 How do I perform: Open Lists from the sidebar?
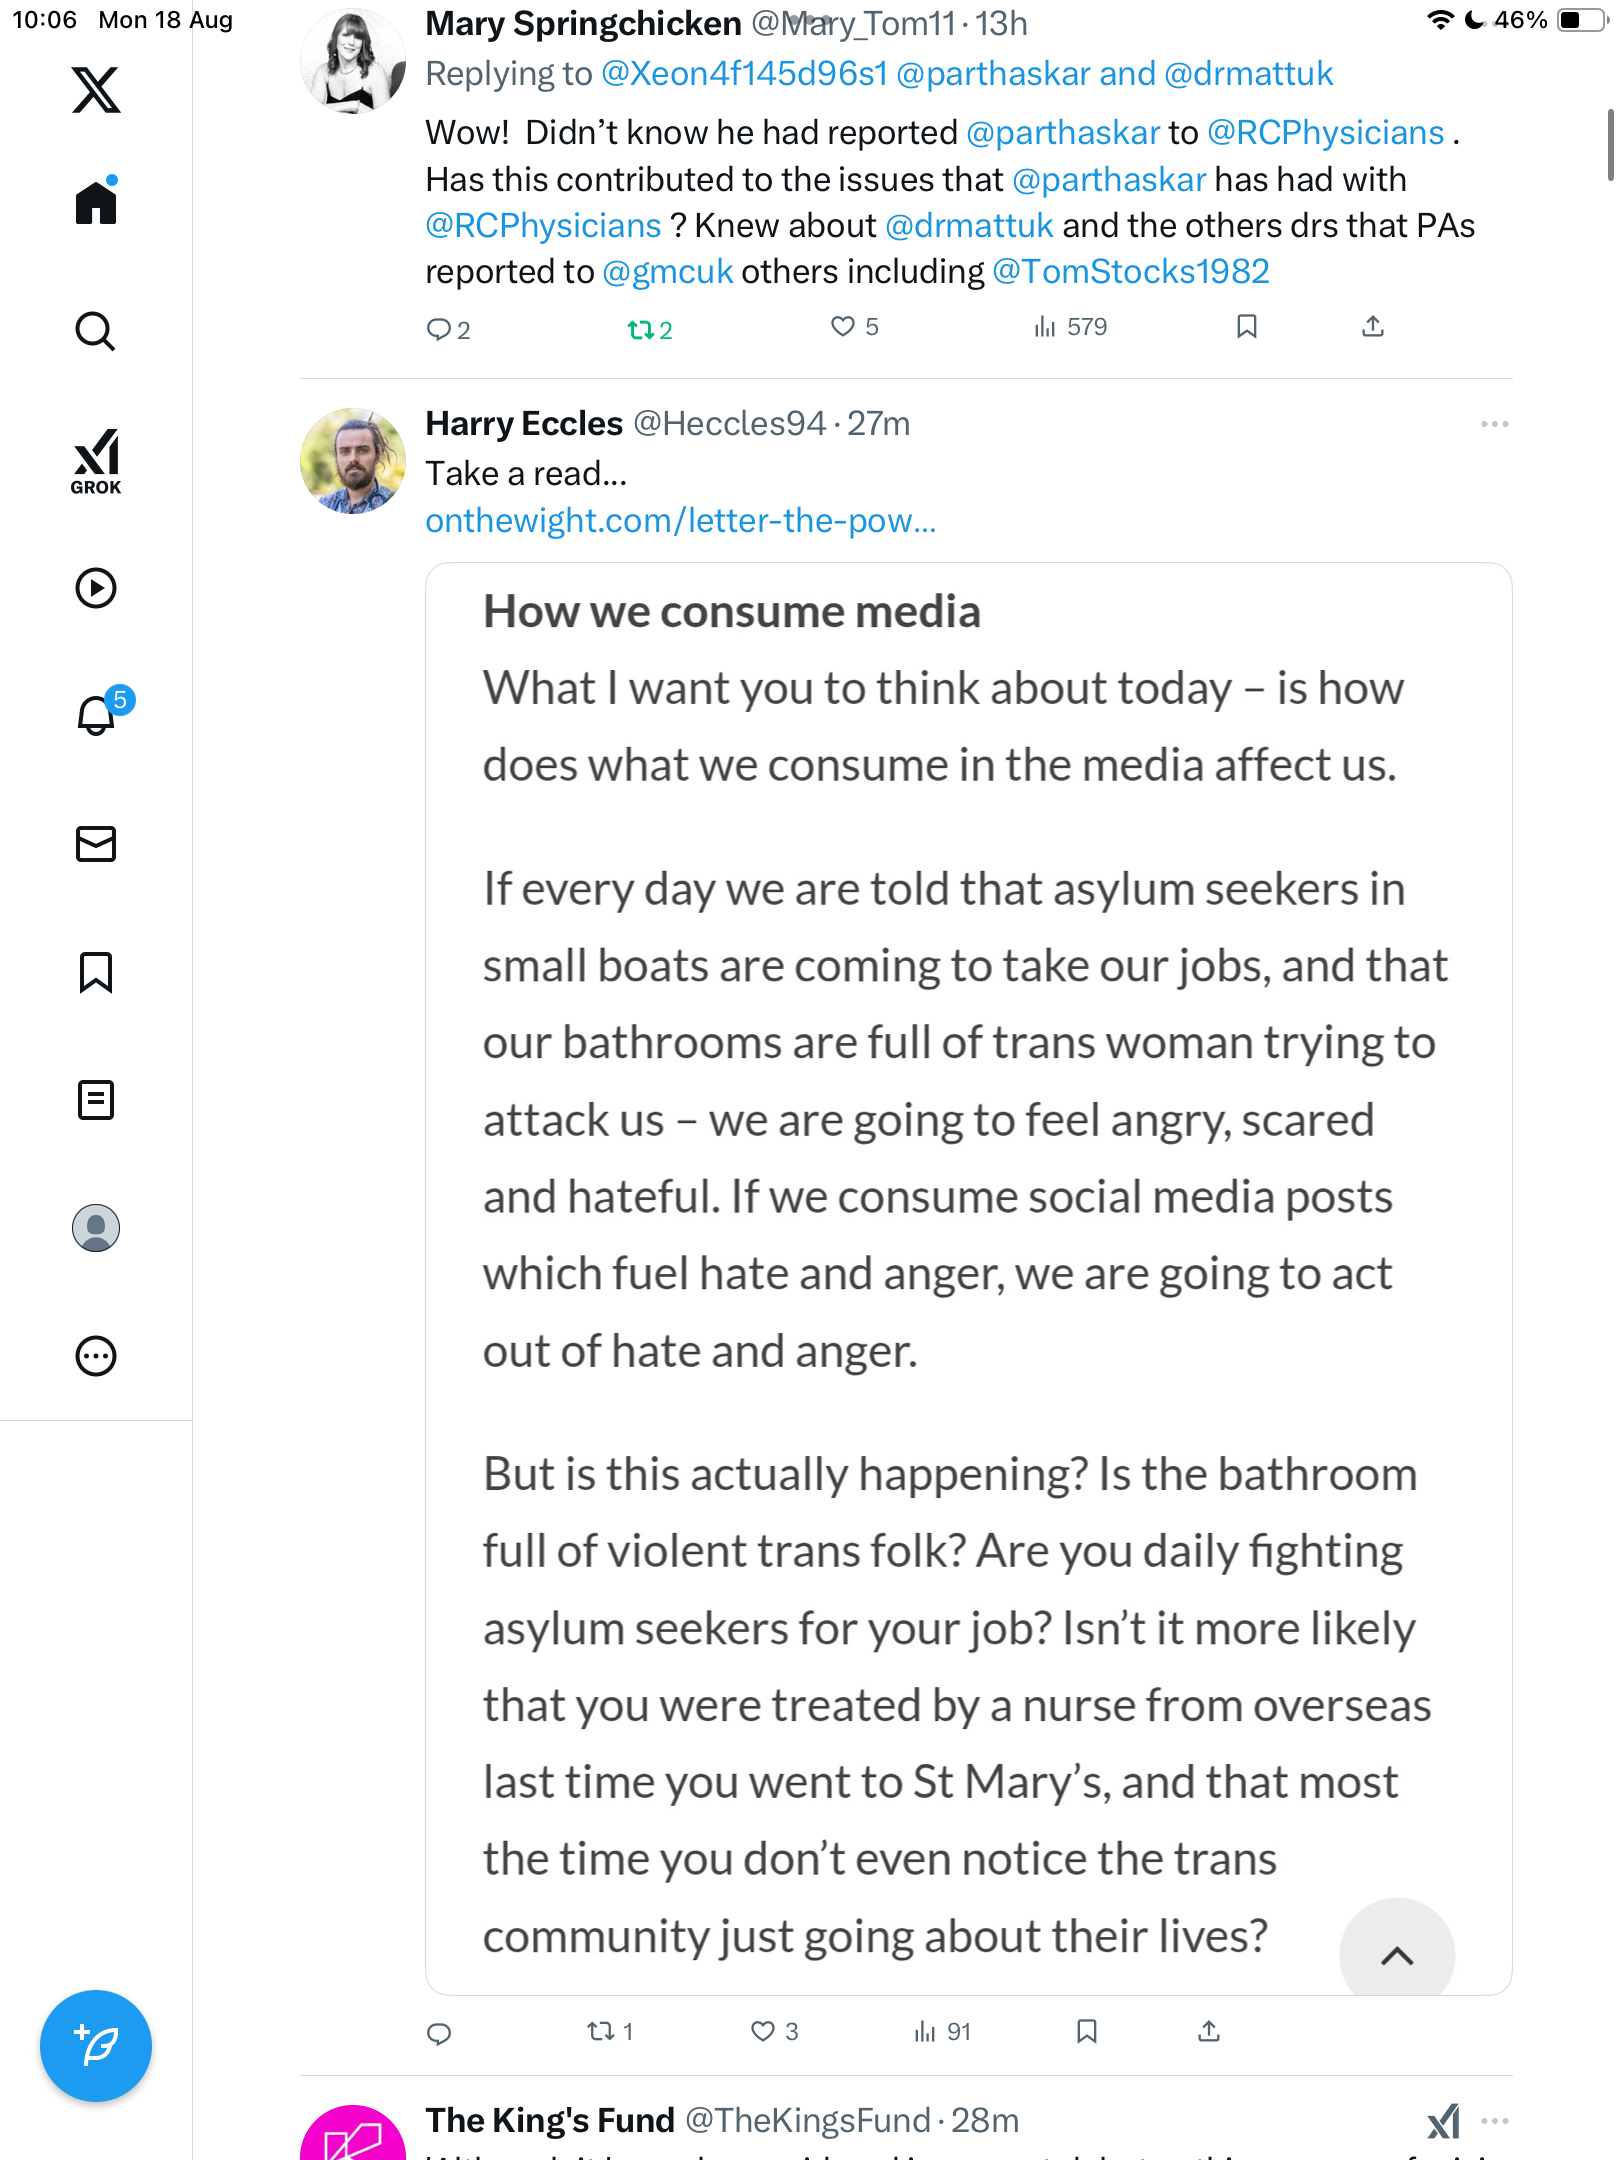click(96, 1100)
